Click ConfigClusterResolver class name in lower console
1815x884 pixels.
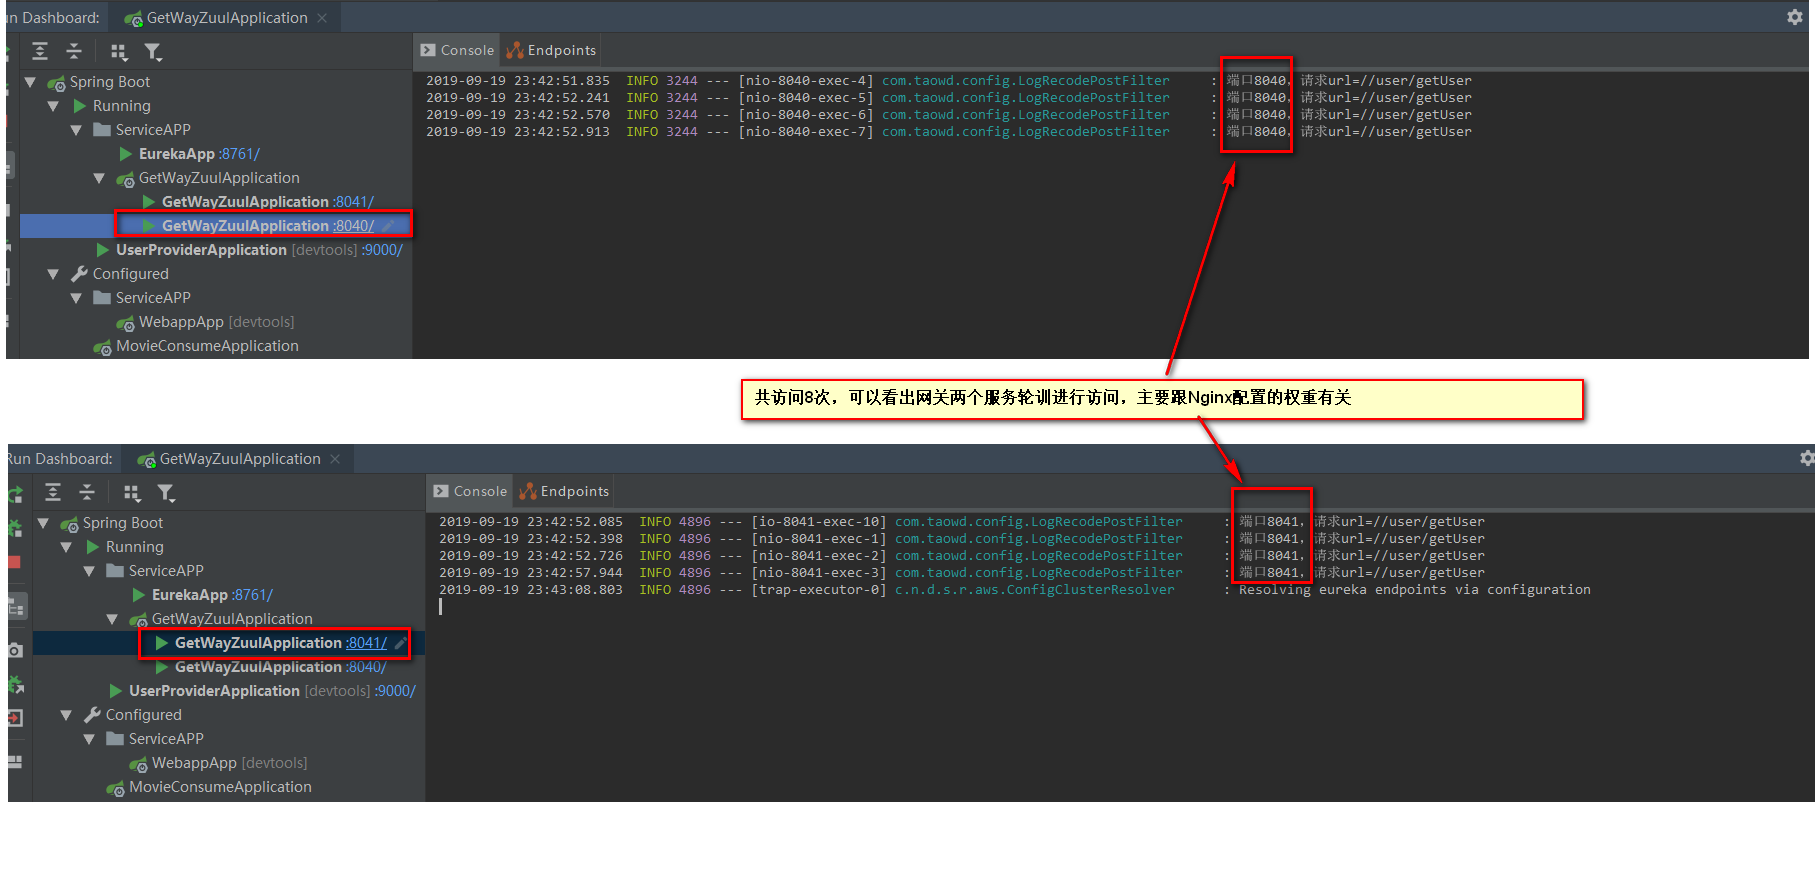[1034, 590]
